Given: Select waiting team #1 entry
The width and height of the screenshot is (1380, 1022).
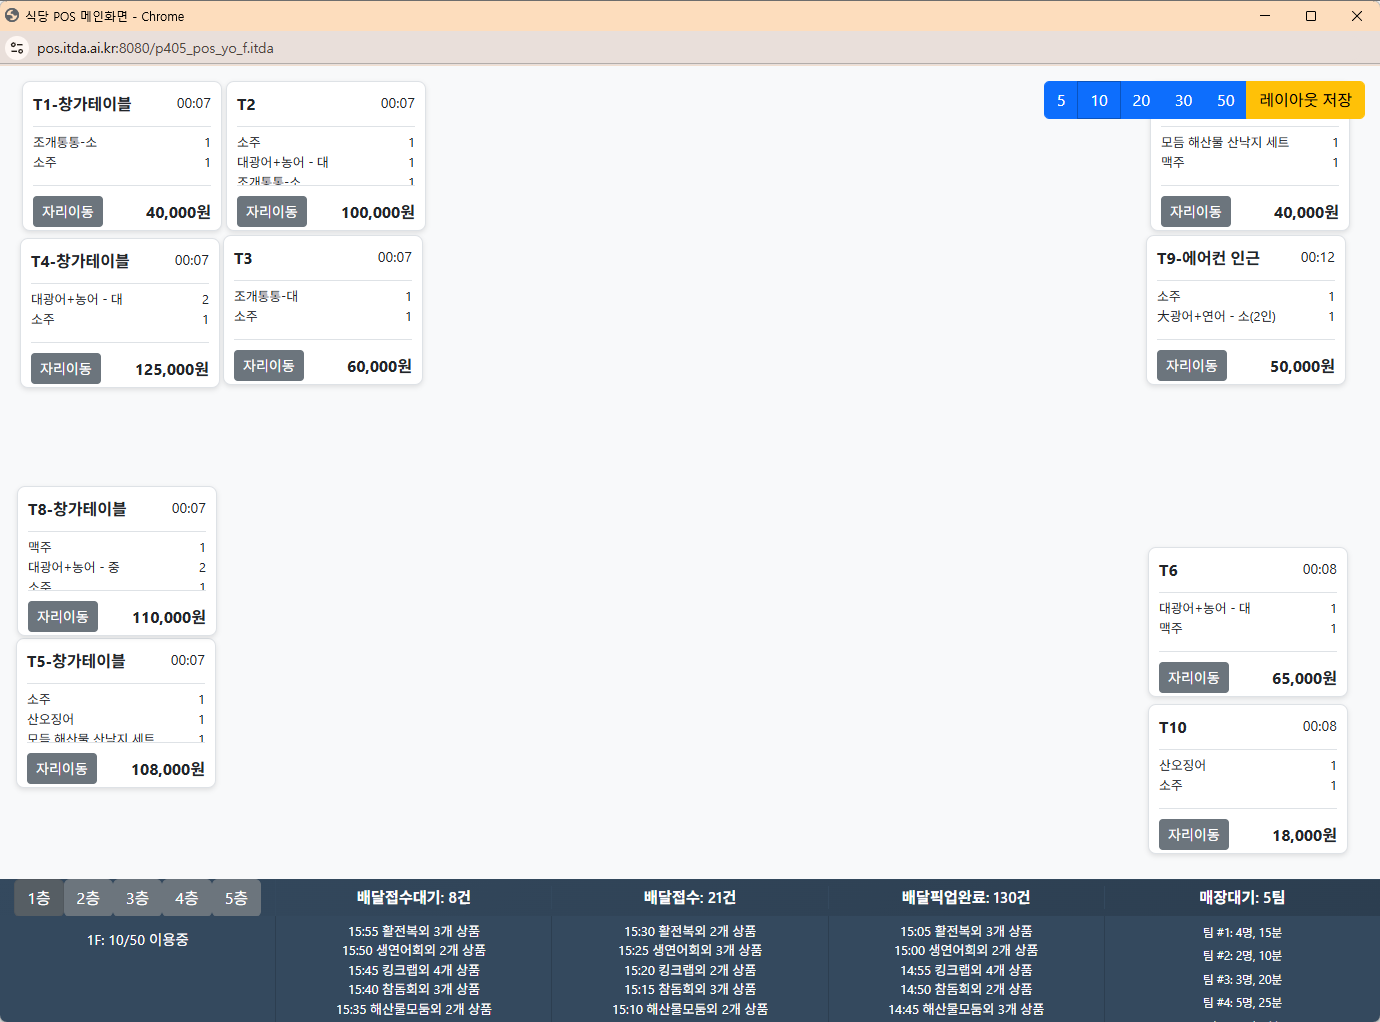Looking at the screenshot, I should (1241, 932).
